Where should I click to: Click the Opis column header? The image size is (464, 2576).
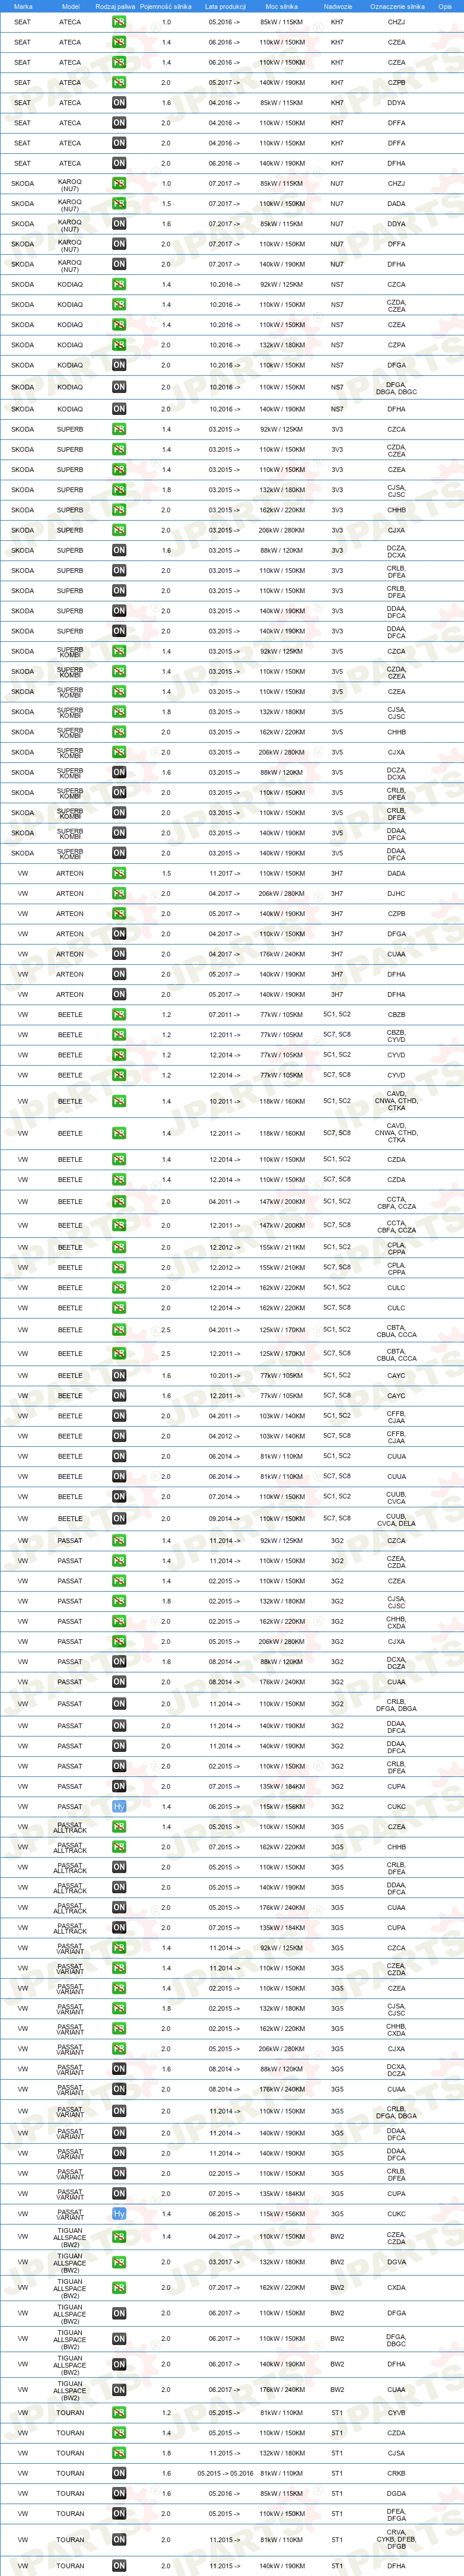445,6
